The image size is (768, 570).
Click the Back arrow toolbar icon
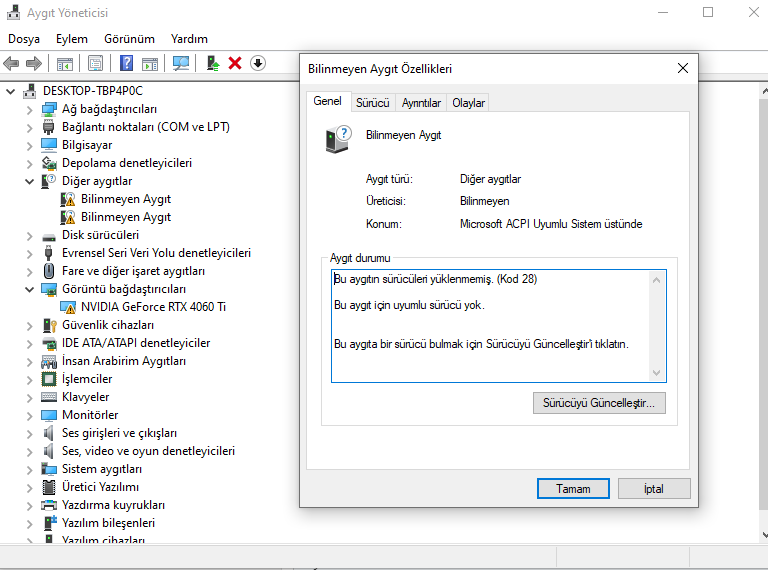pyautogui.click(x=11, y=63)
